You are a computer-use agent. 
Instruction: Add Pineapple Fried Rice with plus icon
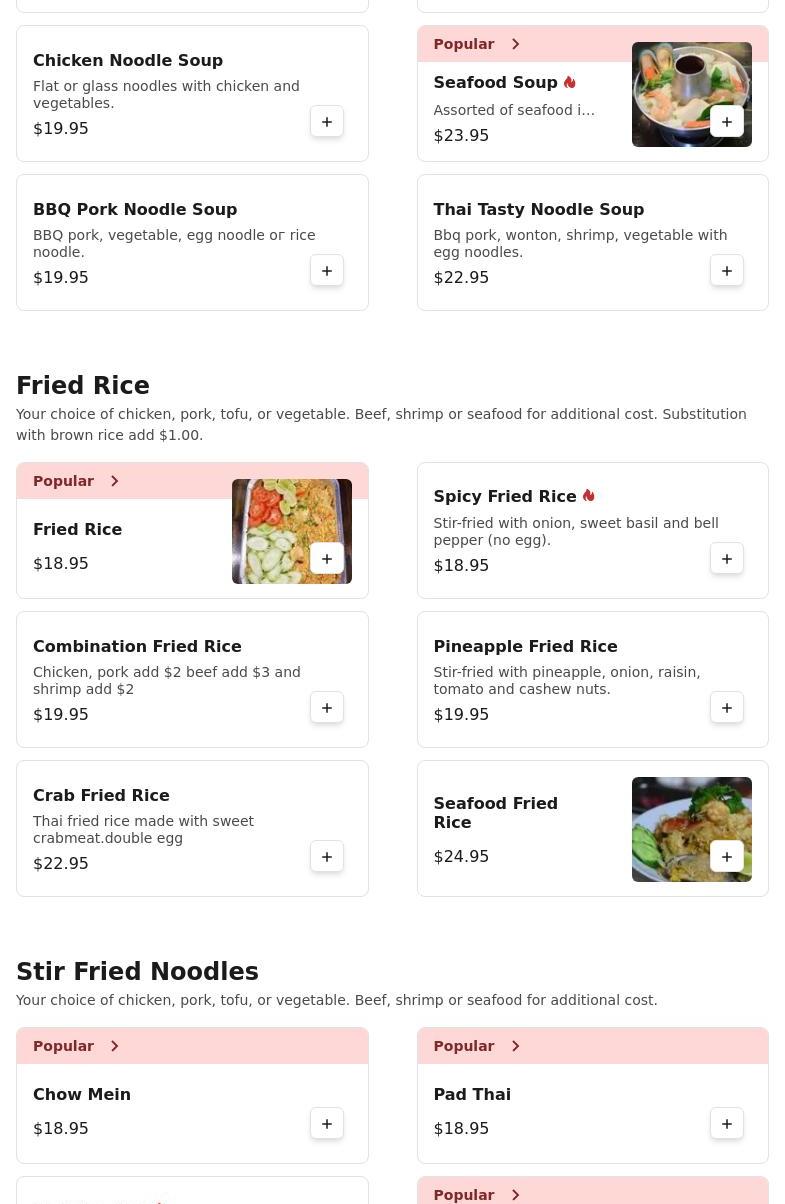click(727, 708)
